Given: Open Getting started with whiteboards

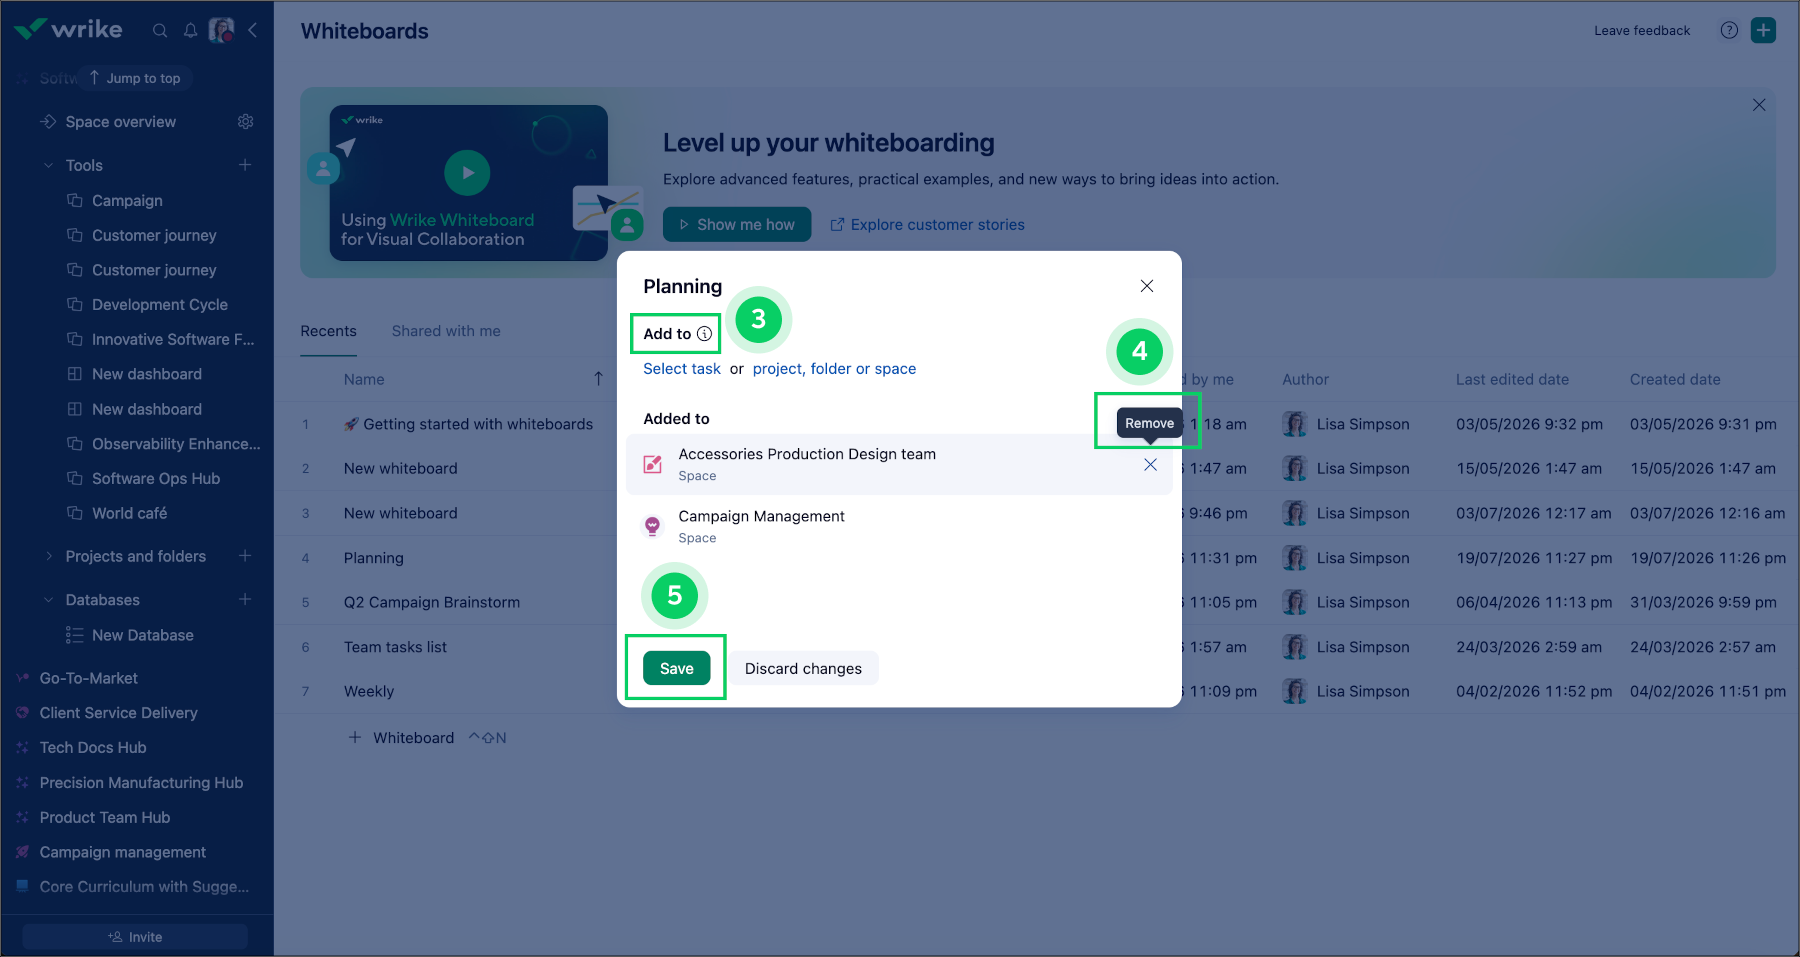Looking at the screenshot, I should 478,424.
